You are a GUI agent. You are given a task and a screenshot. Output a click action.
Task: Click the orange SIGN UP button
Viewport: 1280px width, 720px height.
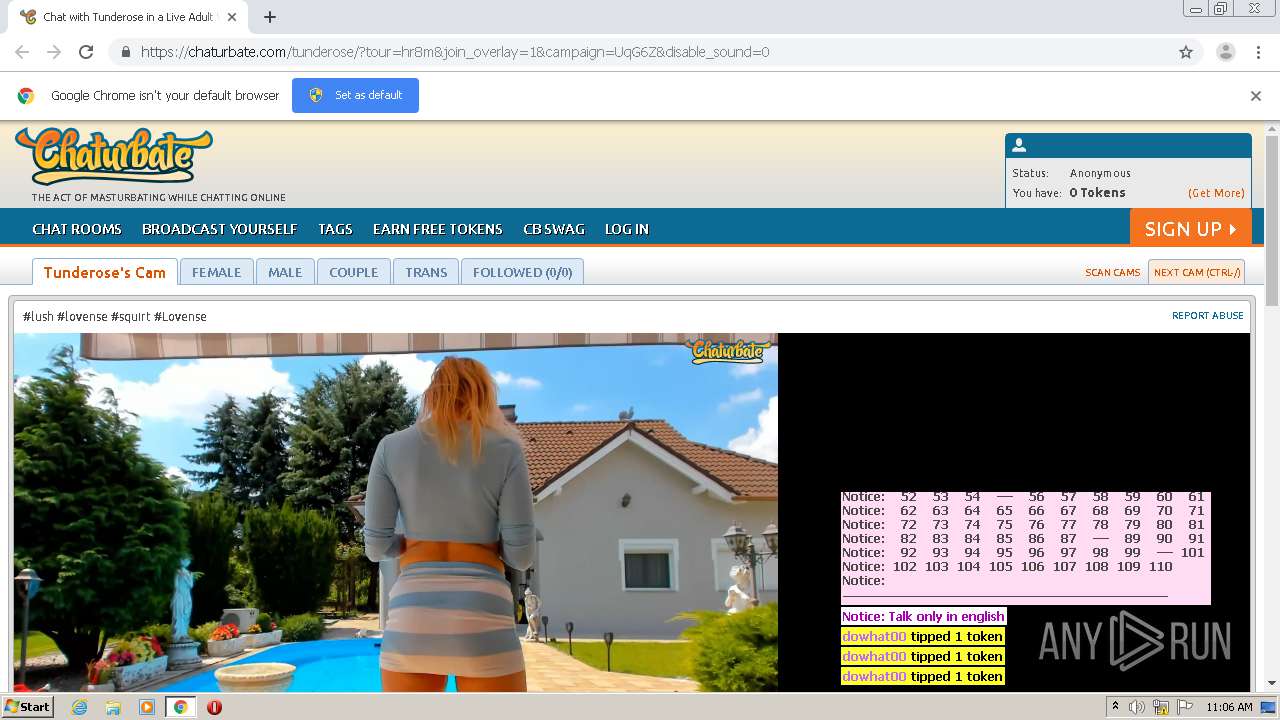click(1190, 228)
